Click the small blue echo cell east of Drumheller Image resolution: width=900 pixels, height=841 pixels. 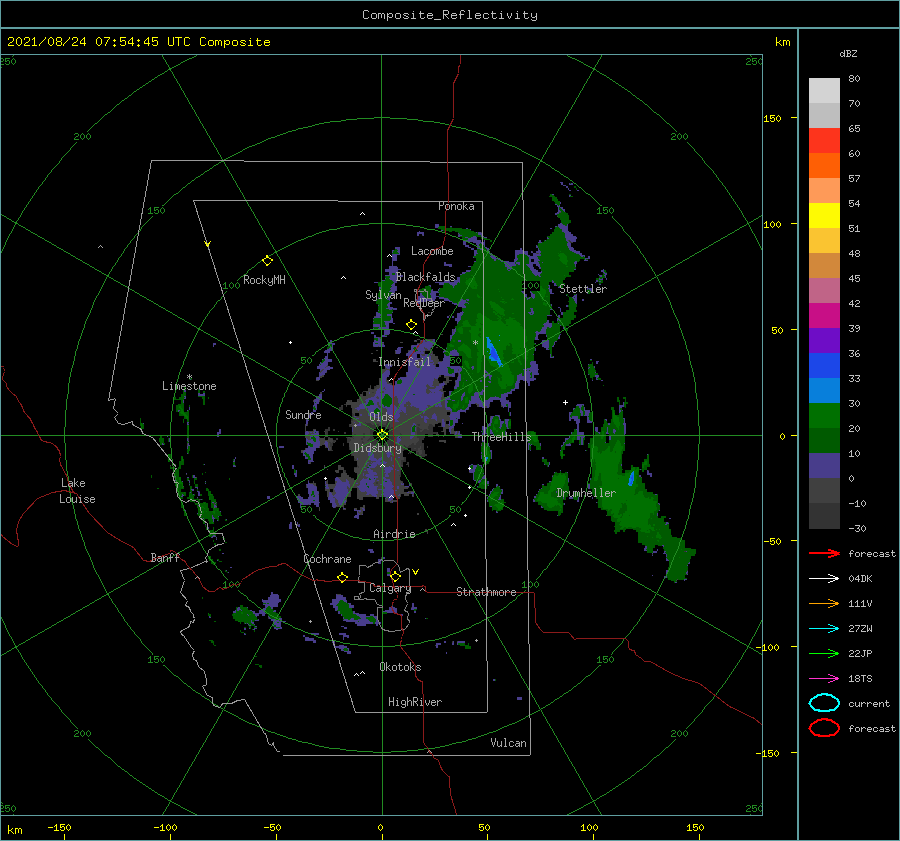coord(631,478)
